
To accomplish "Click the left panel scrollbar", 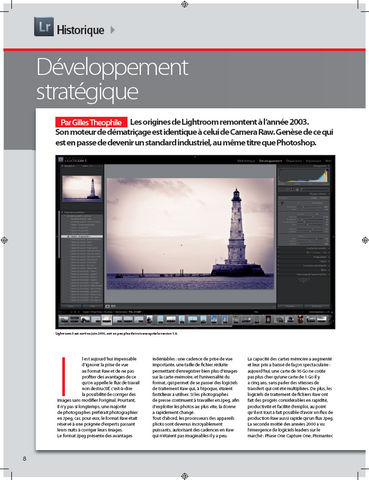I will (60, 235).
